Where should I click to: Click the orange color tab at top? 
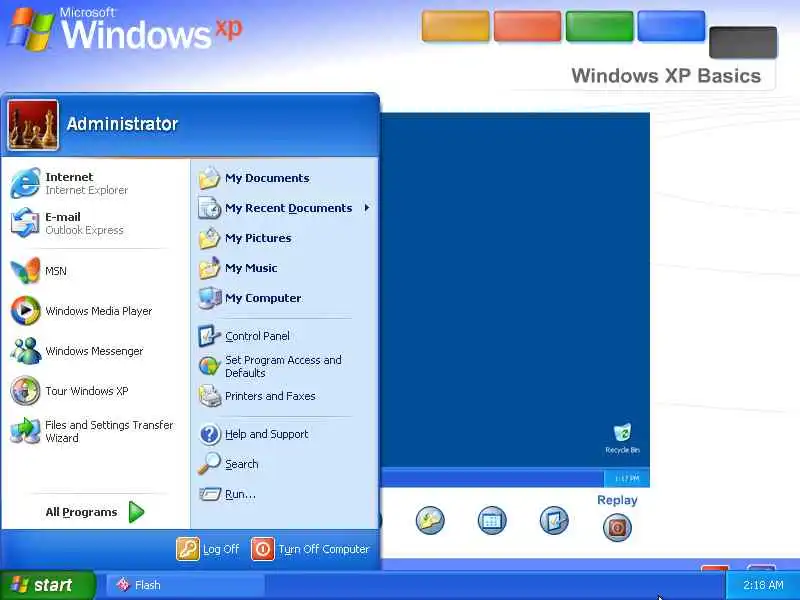click(455, 26)
